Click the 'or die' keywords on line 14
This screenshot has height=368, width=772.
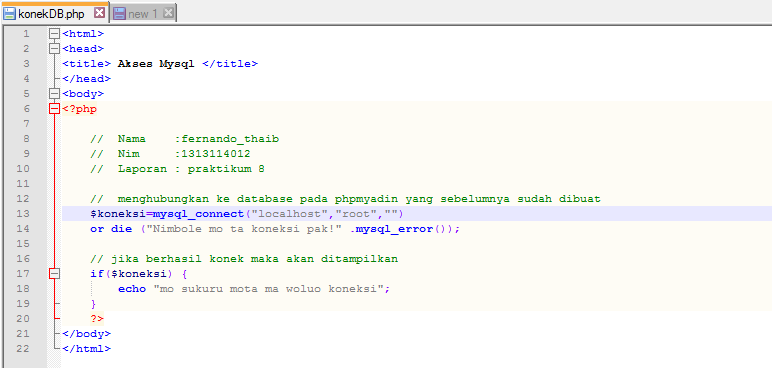(111, 229)
